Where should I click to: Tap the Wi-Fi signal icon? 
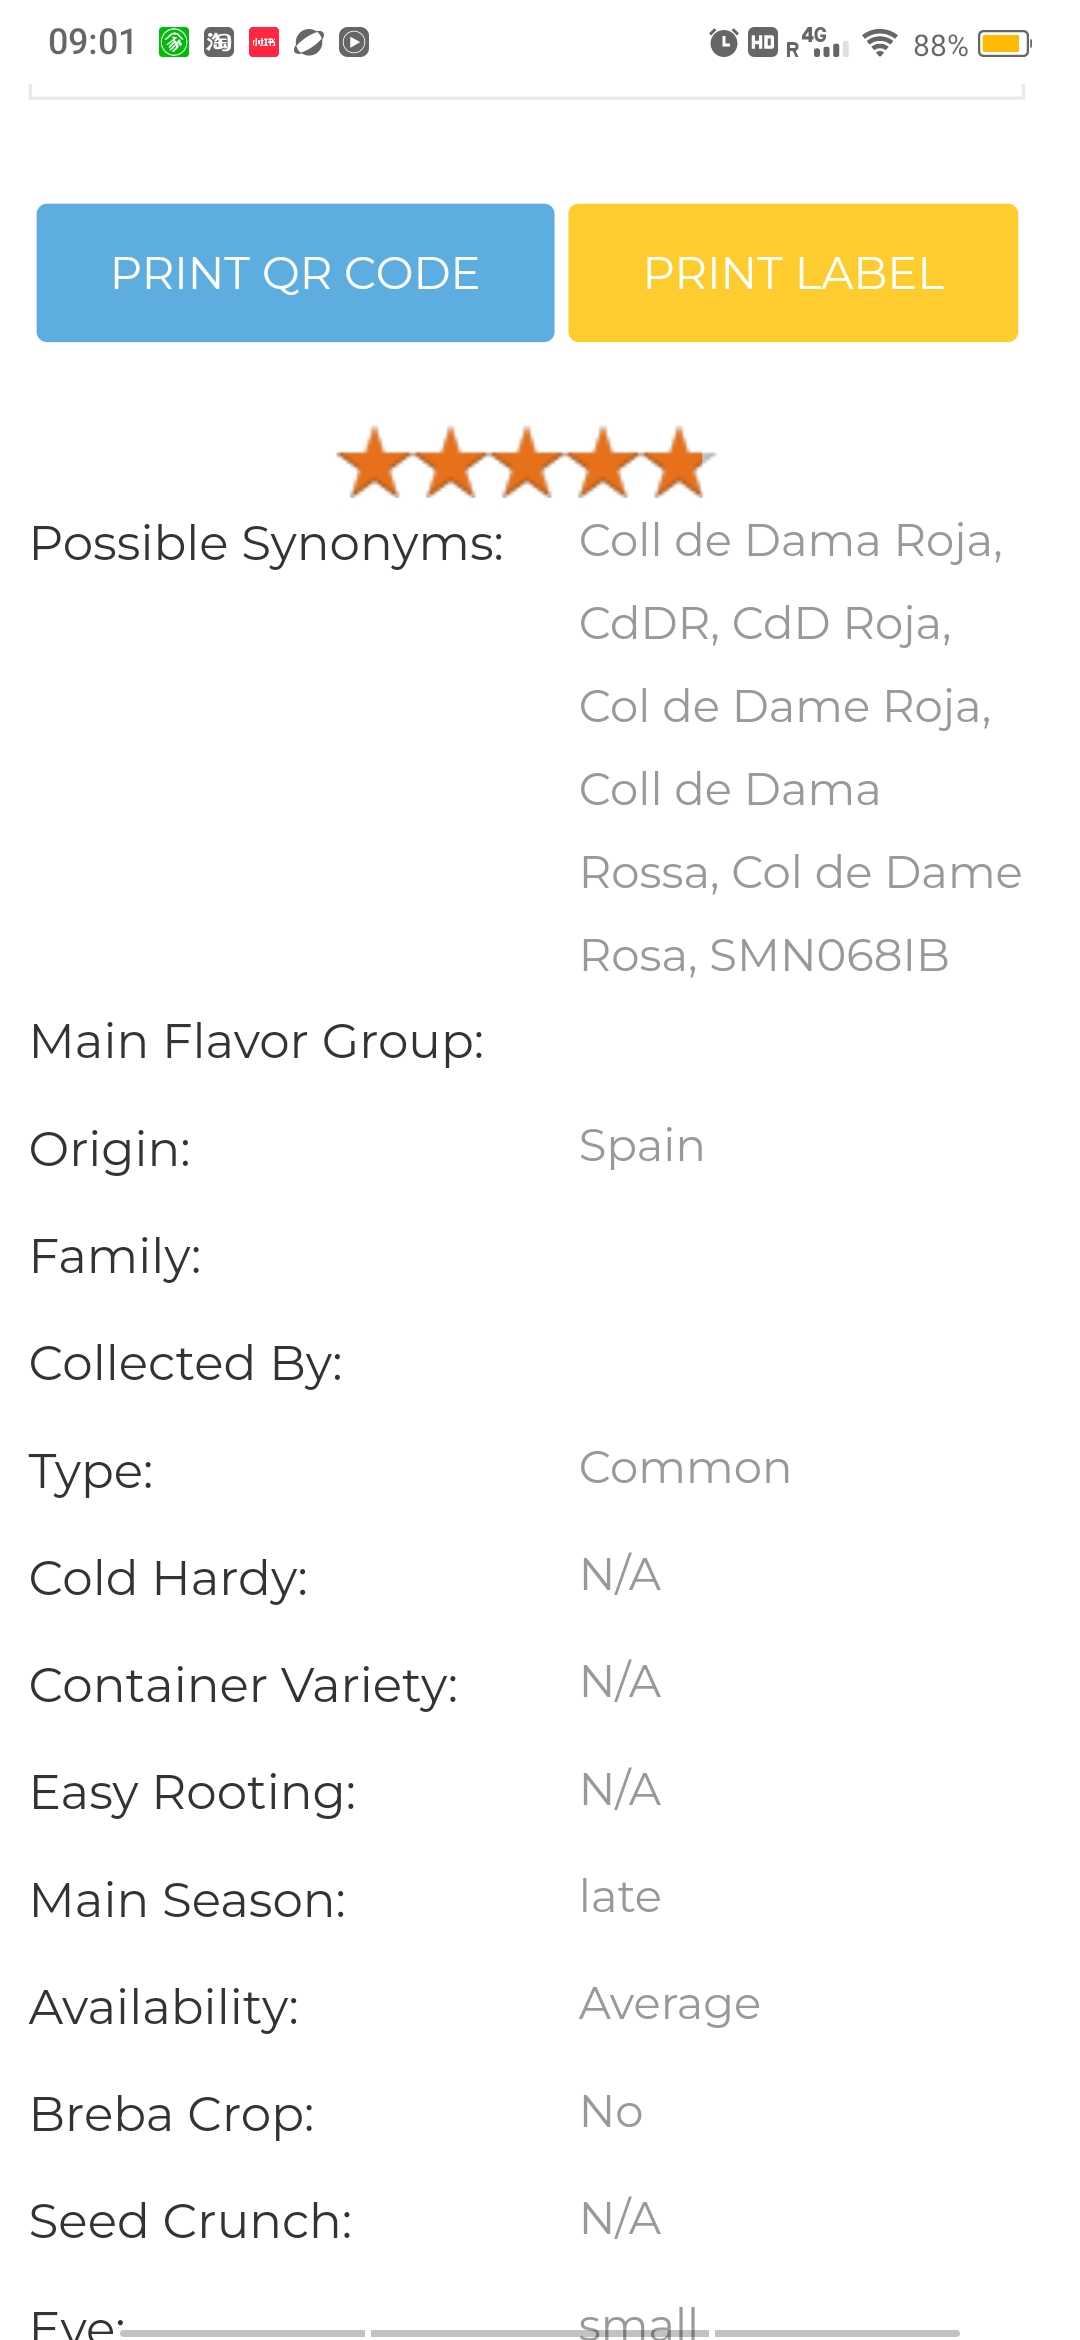[x=879, y=42]
